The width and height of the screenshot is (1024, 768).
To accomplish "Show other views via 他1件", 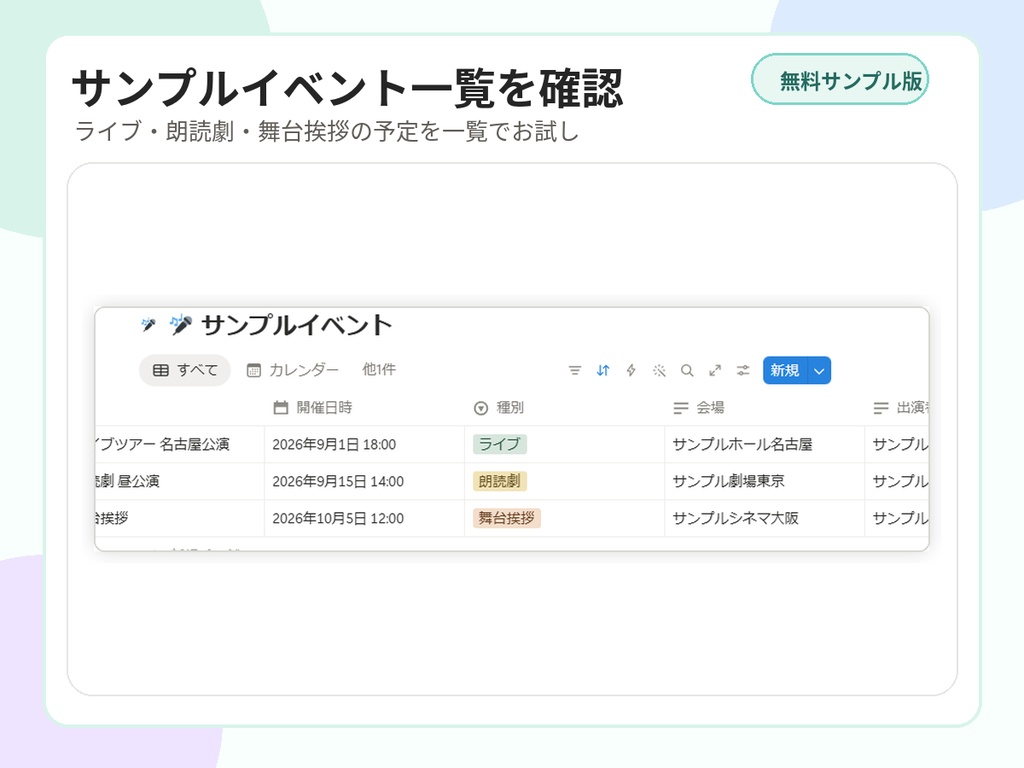I will (379, 370).
